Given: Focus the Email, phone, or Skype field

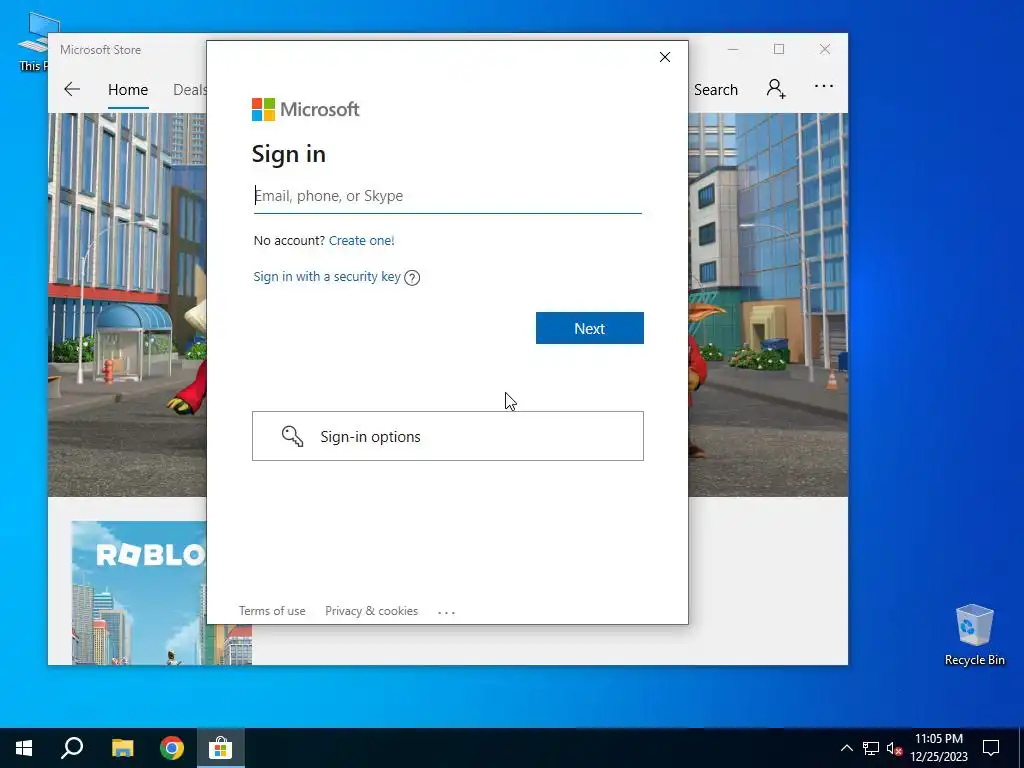Looking at the screenshot, I should pos(448,196).
